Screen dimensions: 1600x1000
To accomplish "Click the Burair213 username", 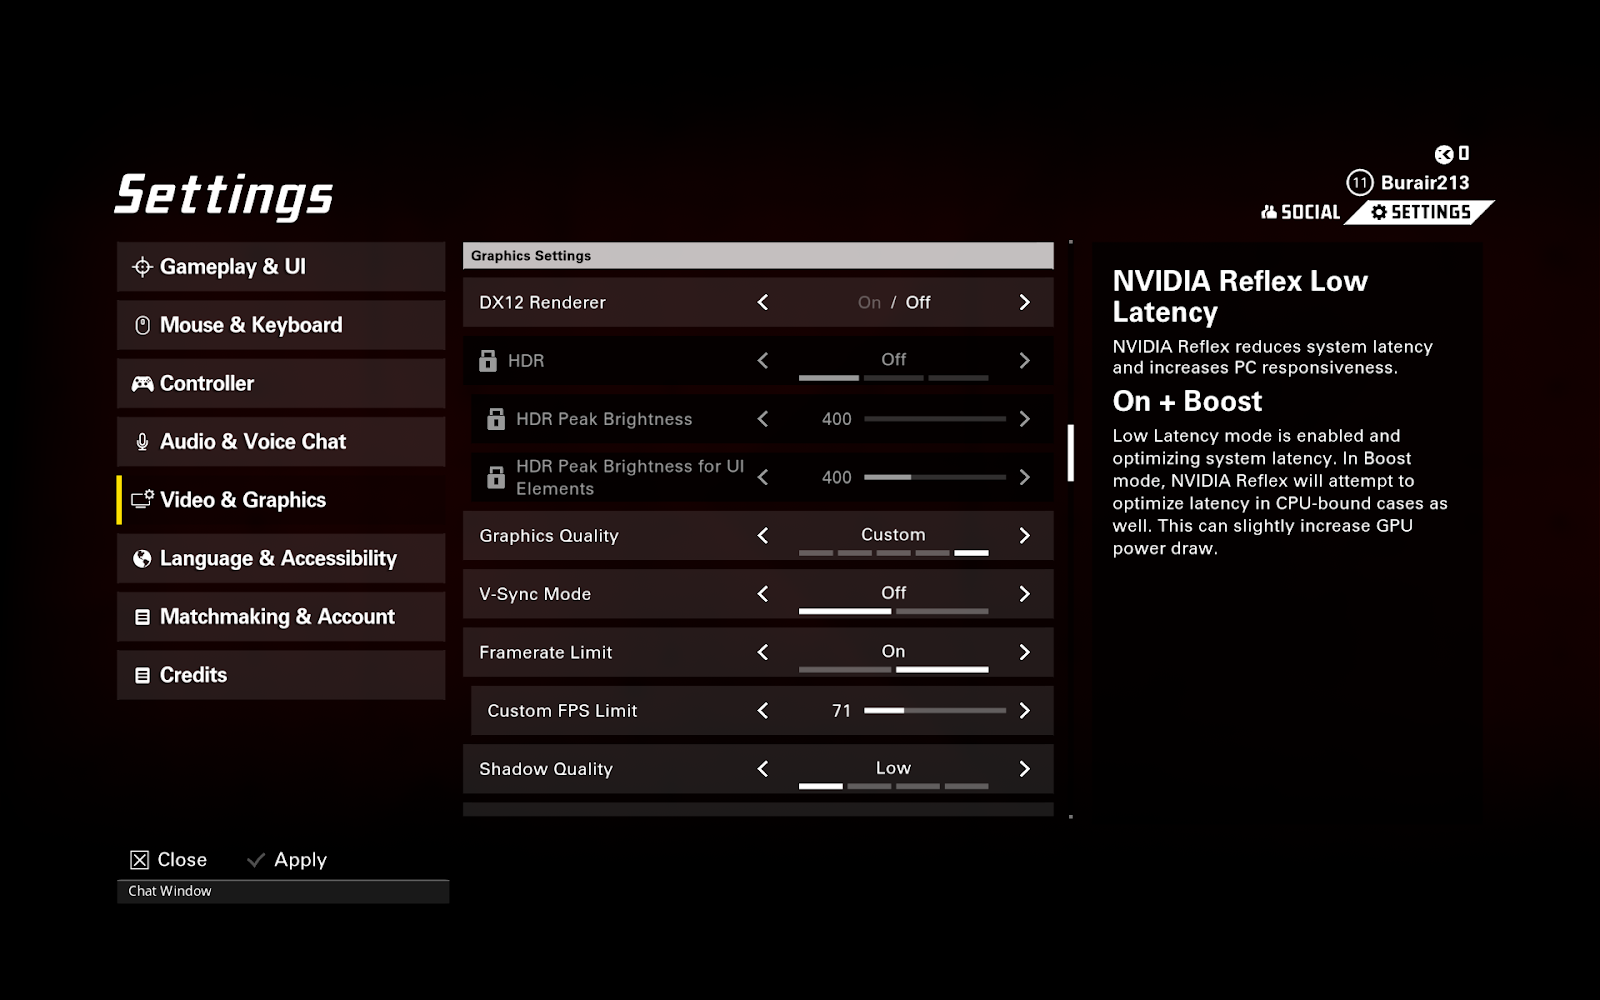I will coord(1425,183).
